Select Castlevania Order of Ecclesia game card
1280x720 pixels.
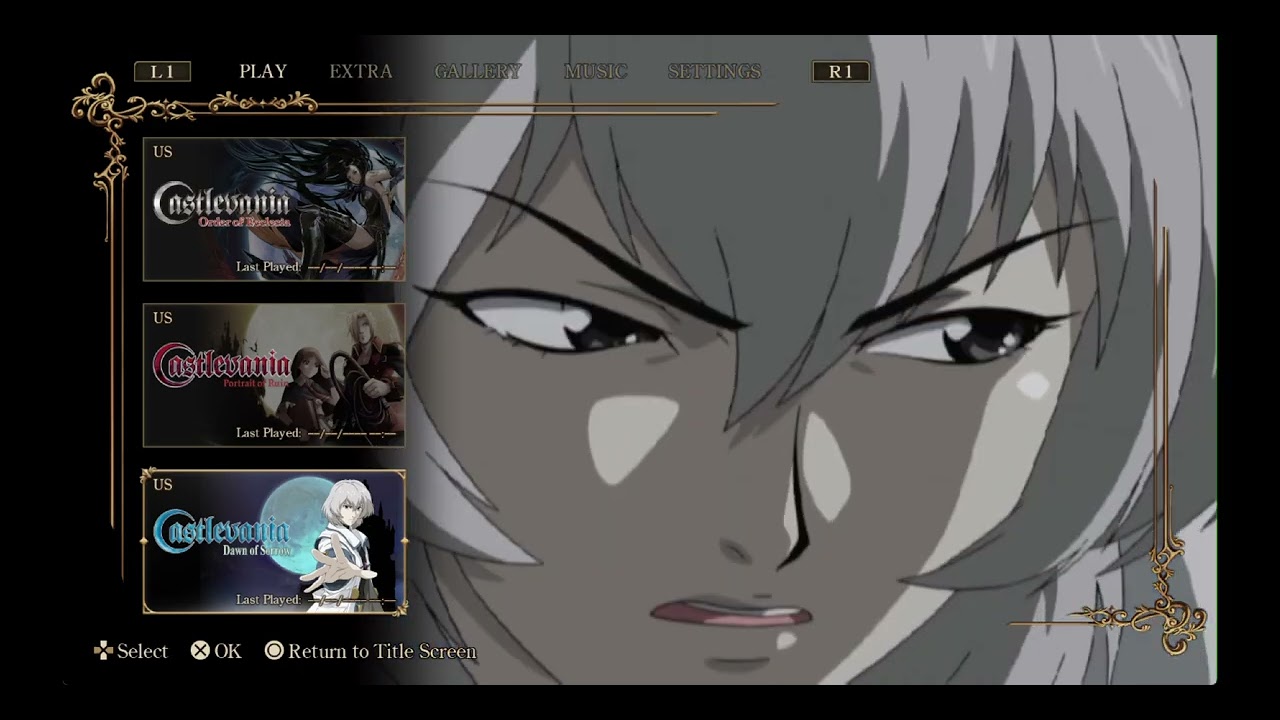click(x=274, y=209)
